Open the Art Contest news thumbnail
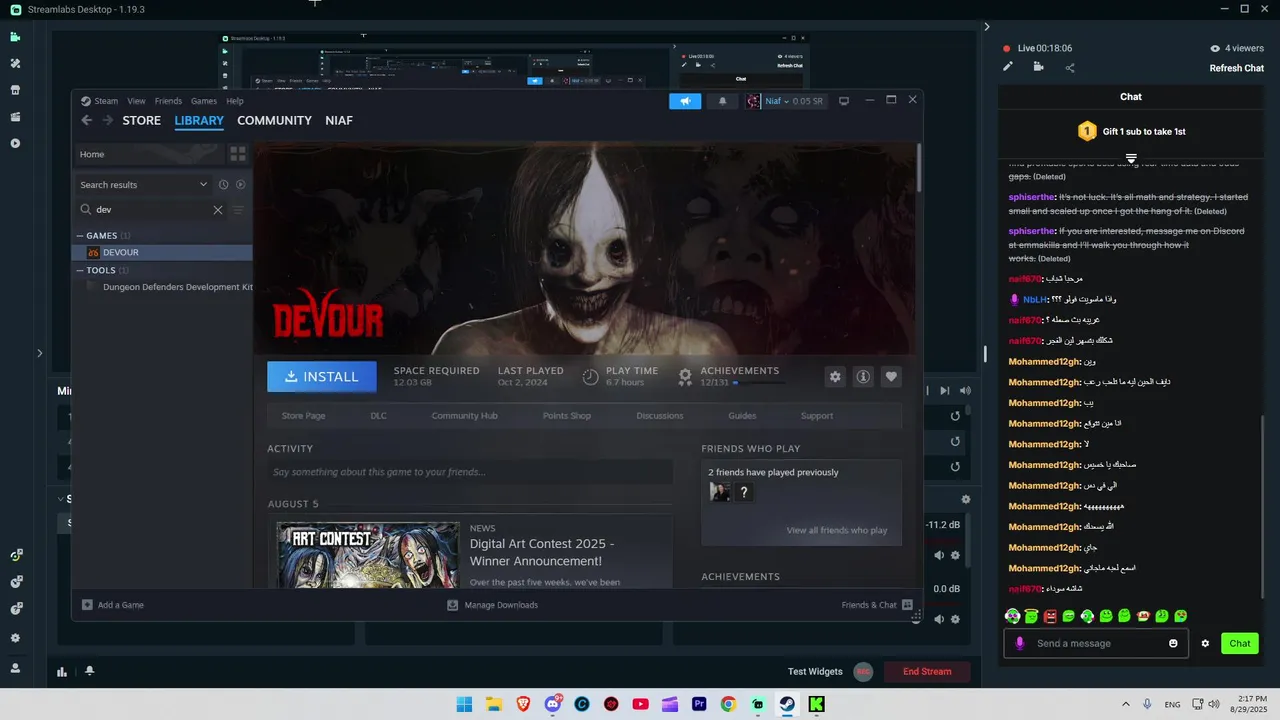 coord(368,555)
